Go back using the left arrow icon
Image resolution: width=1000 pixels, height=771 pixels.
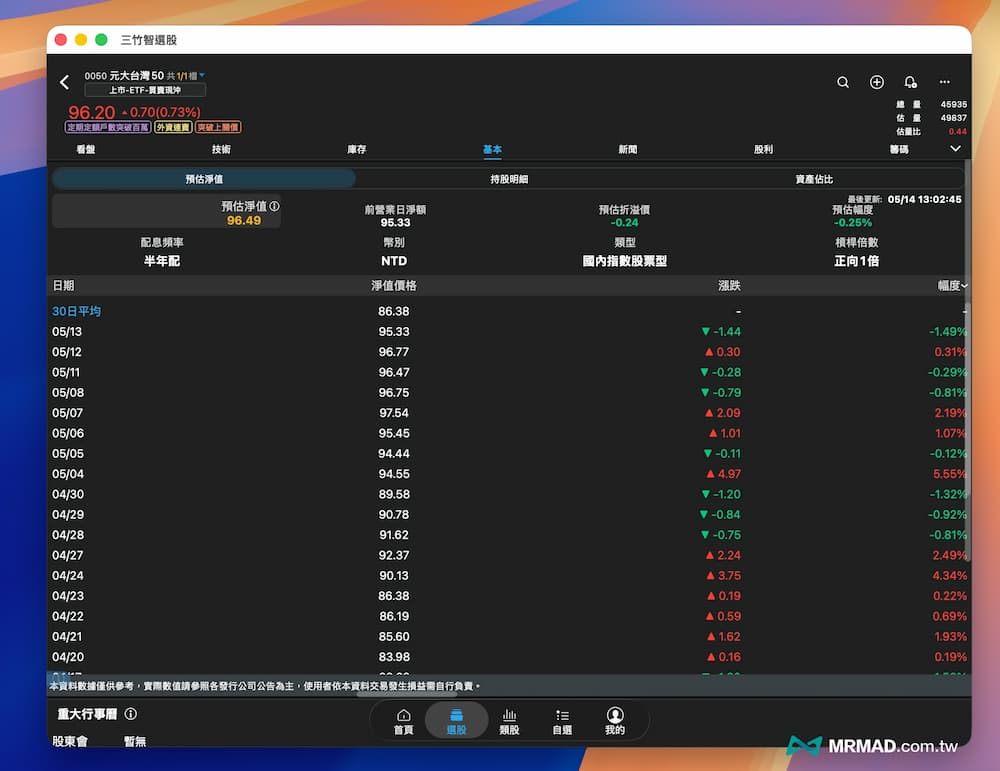[x=64, y=82]
